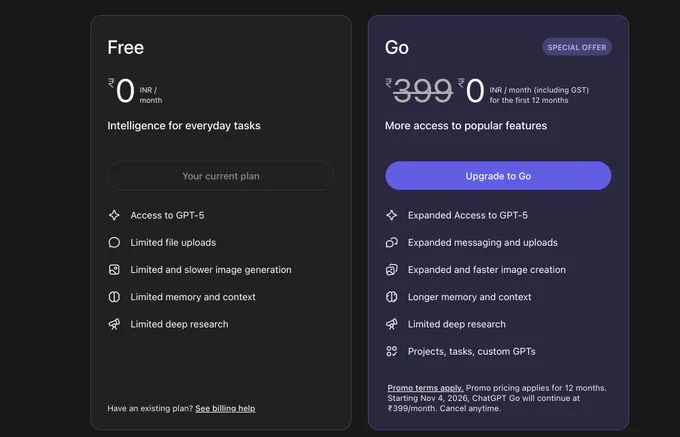Click the chat icon for Expanded messaging and uploads
680x437 pixels.
point(392,242)
